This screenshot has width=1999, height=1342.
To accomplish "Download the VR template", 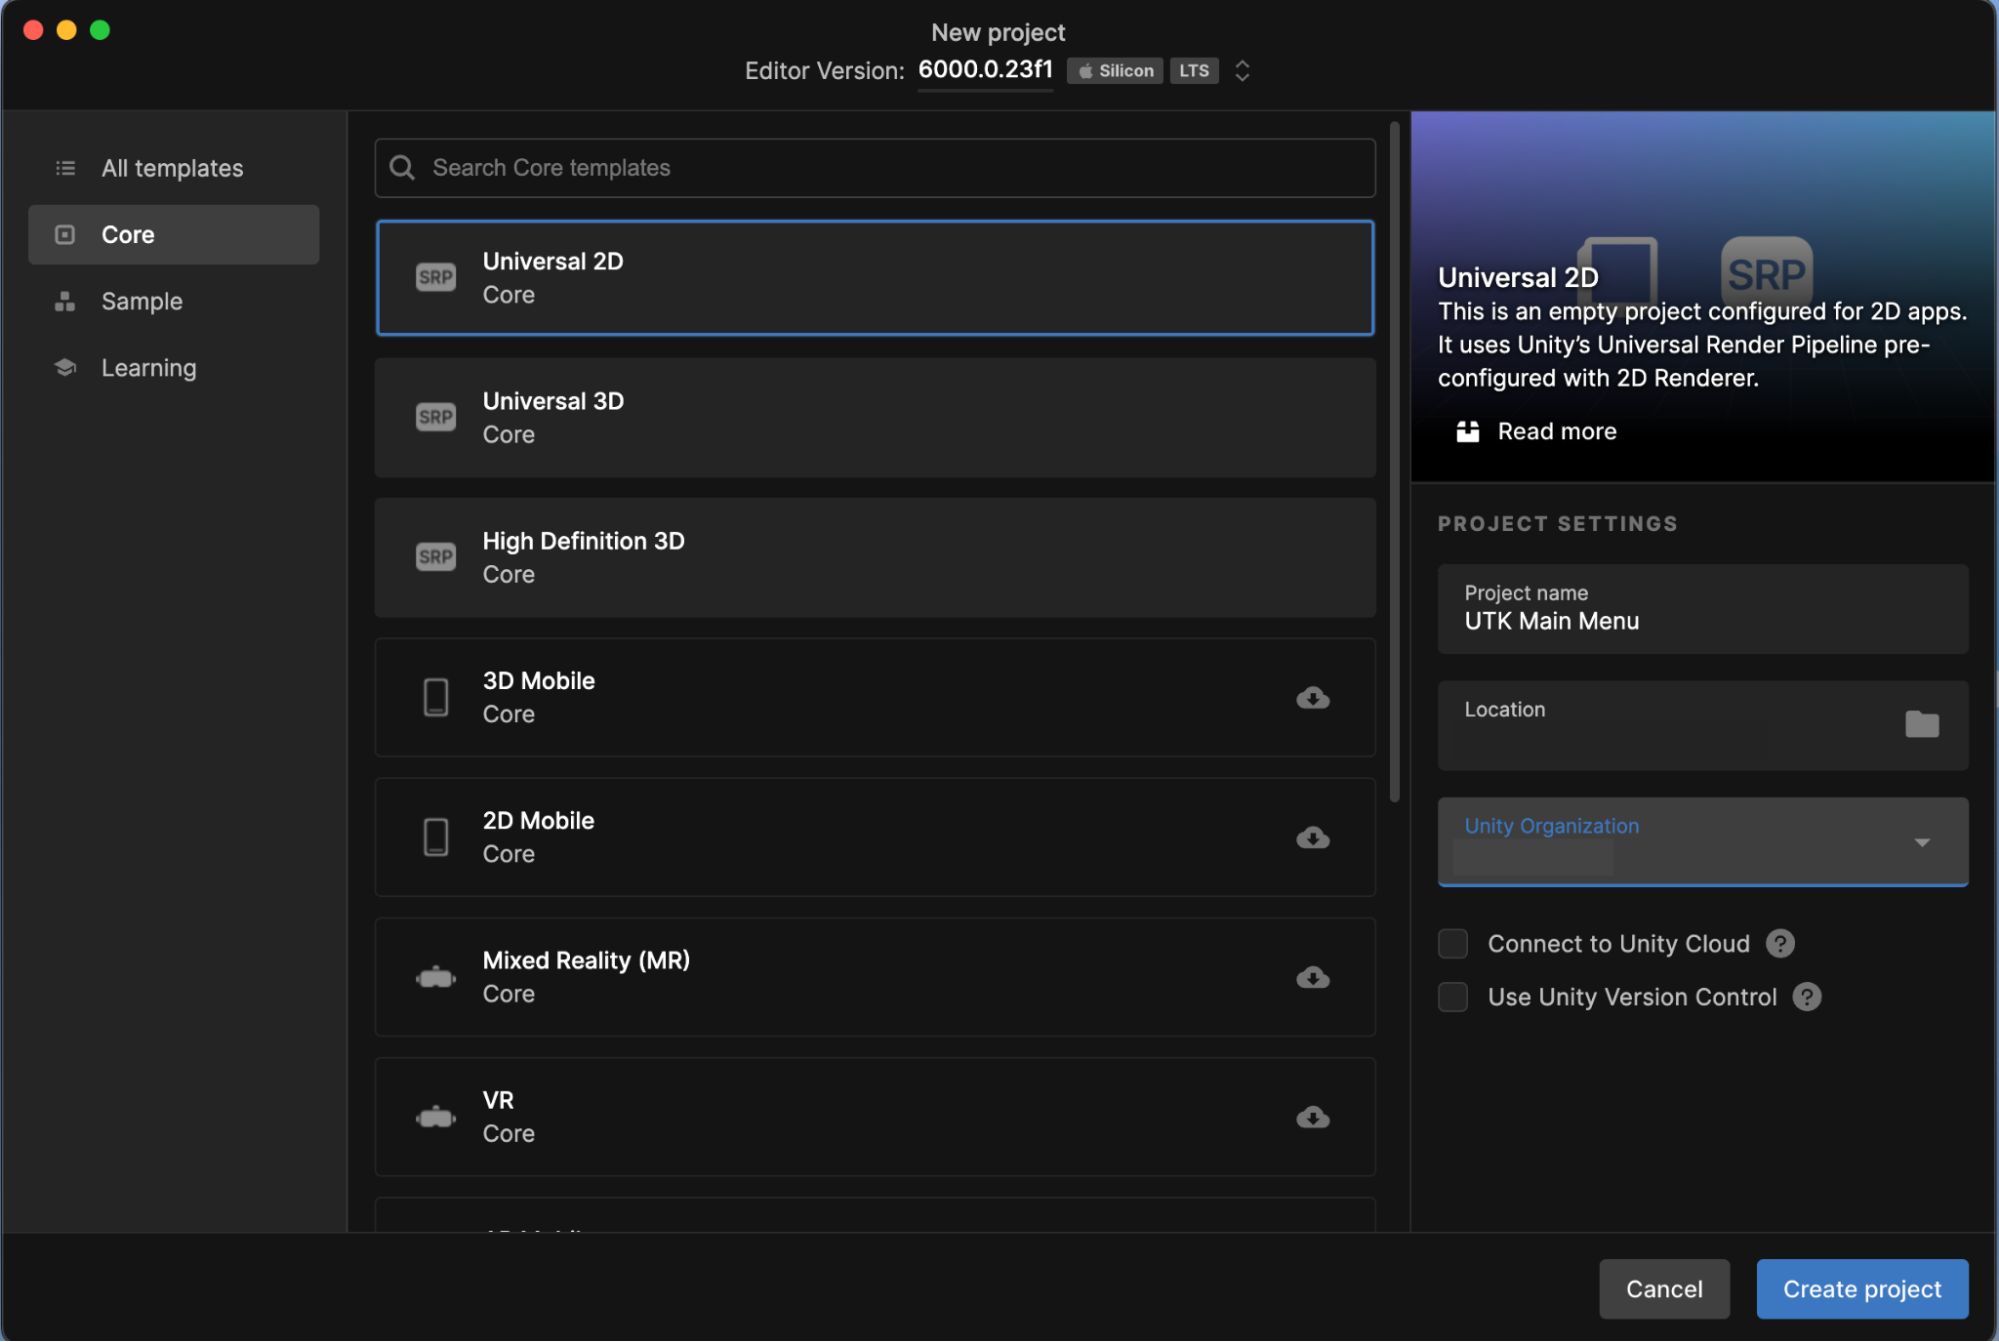I will [1312, 1117].
